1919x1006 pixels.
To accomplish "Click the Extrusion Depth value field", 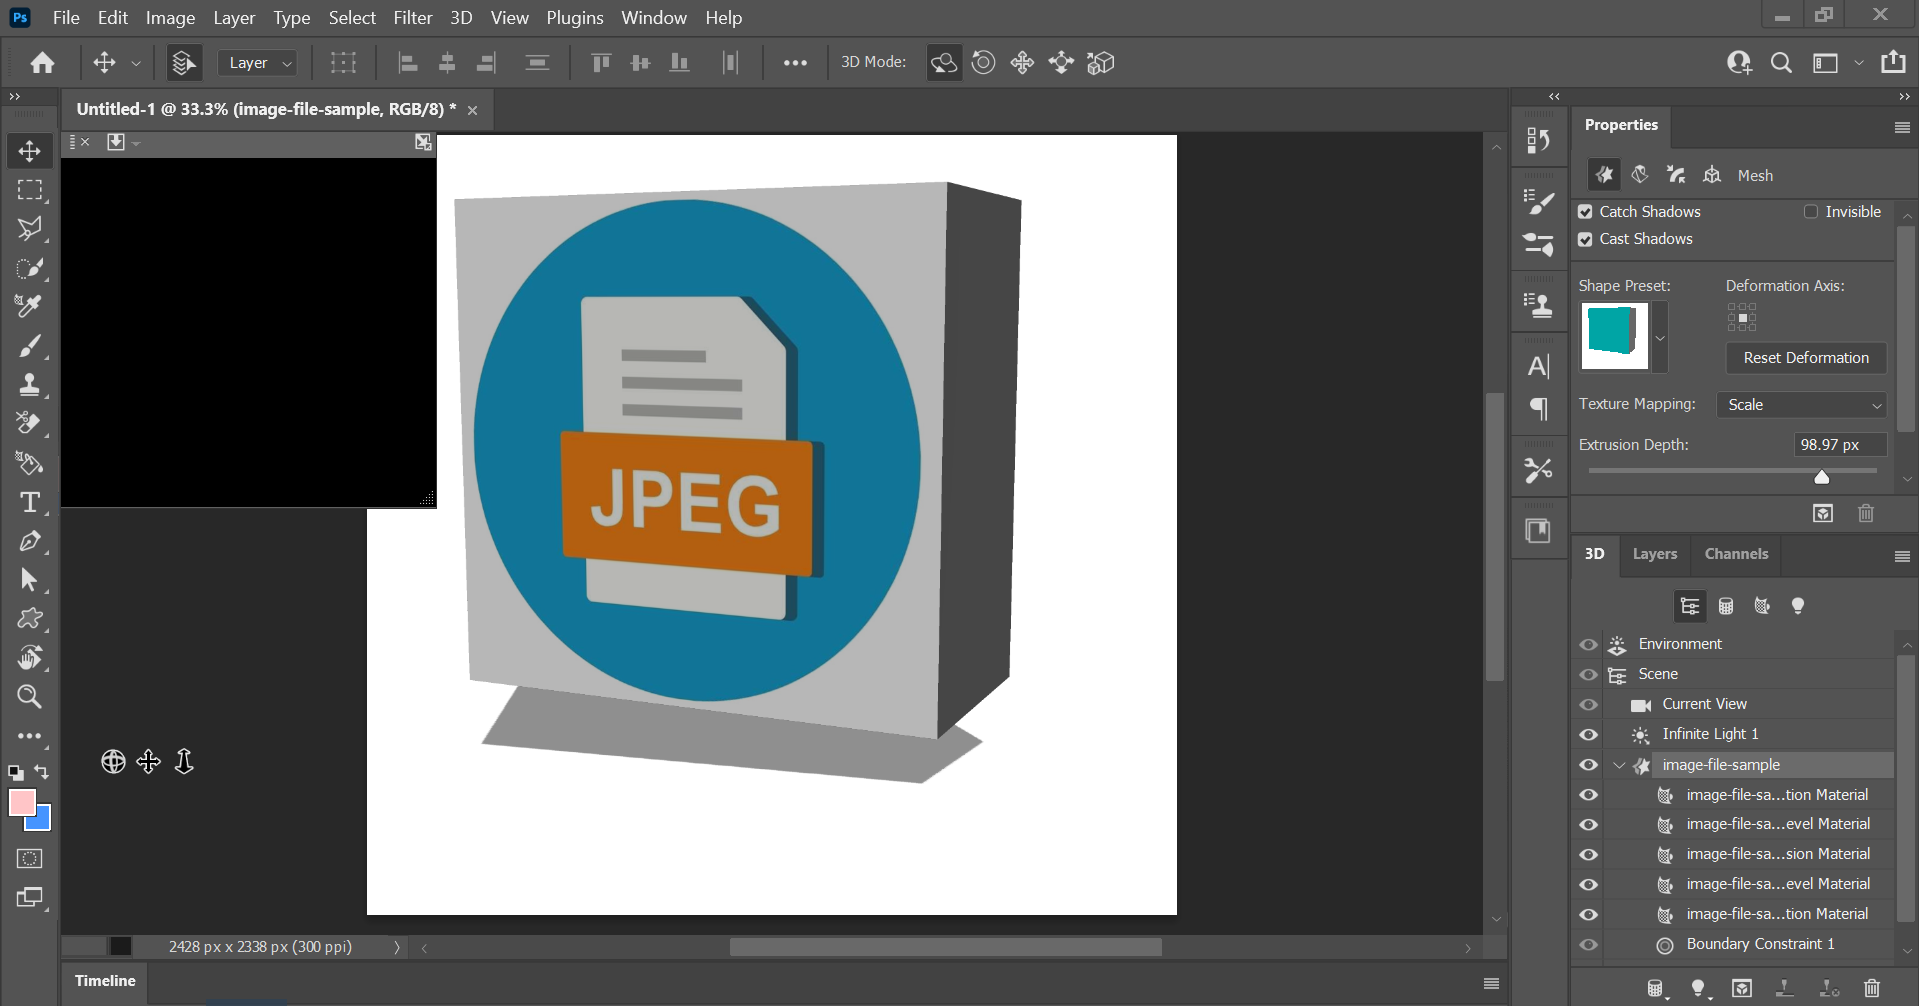I will click(x=1838, y=445).
